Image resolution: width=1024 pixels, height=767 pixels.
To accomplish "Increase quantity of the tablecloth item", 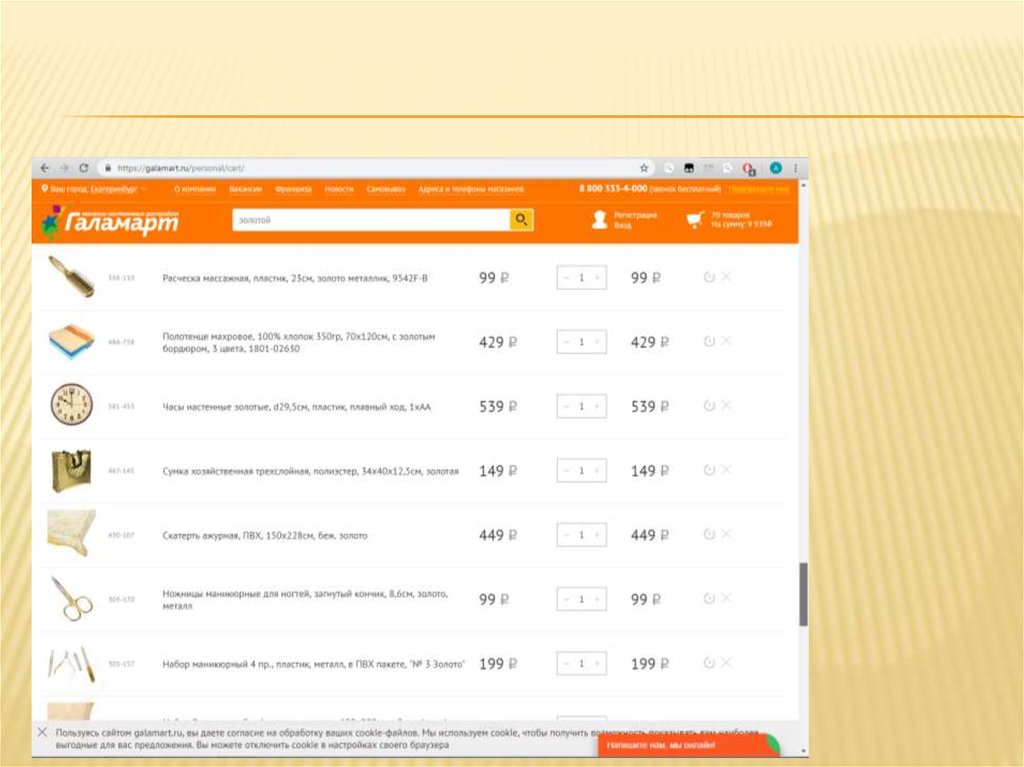I will (597, 535).
